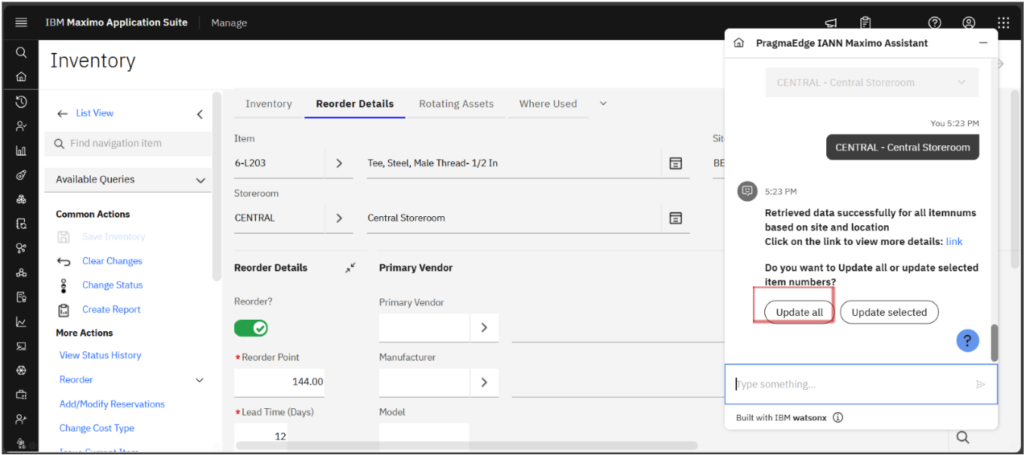Minimize the Maximo Assistant chat panel
Screen dimensions: 1024x455
coord(983,43)
